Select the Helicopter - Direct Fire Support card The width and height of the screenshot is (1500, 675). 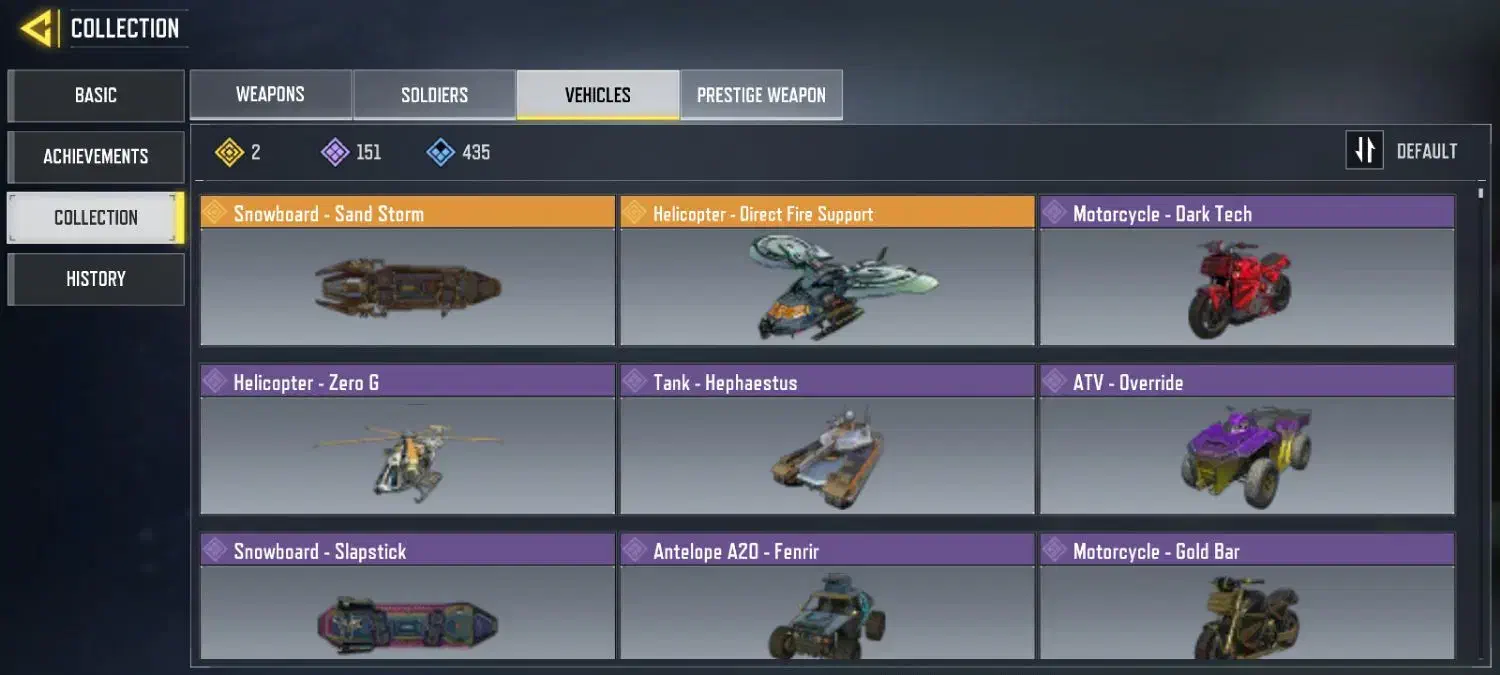pyautogui.click(x=827, y=271)
